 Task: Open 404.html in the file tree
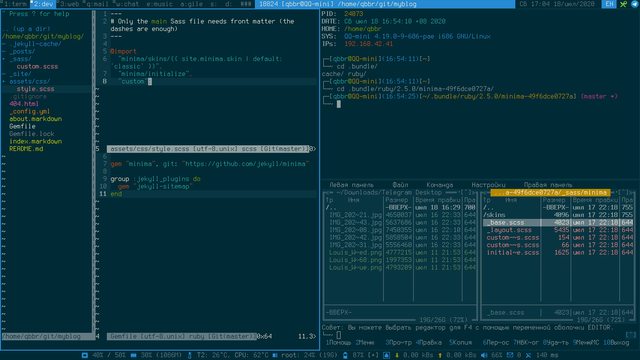coord(24,104)
